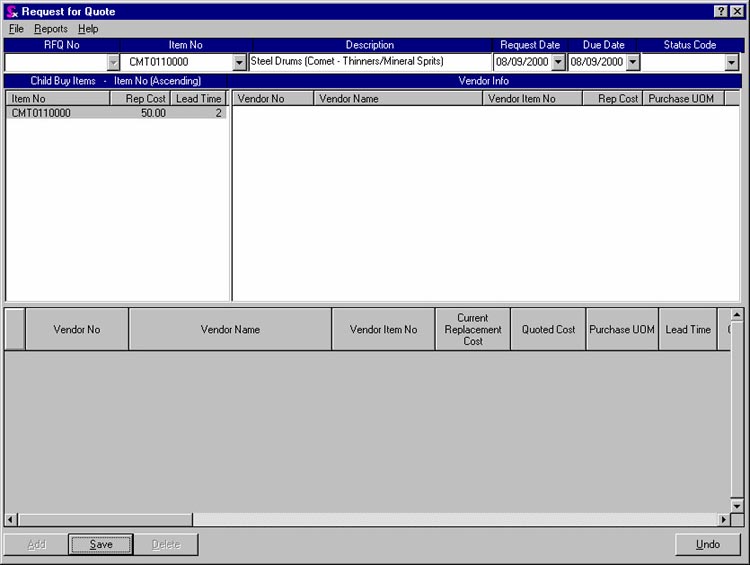The image size is (750, 565).
Task: Expand the Status Code dropdown
Action: pos(731,62)
